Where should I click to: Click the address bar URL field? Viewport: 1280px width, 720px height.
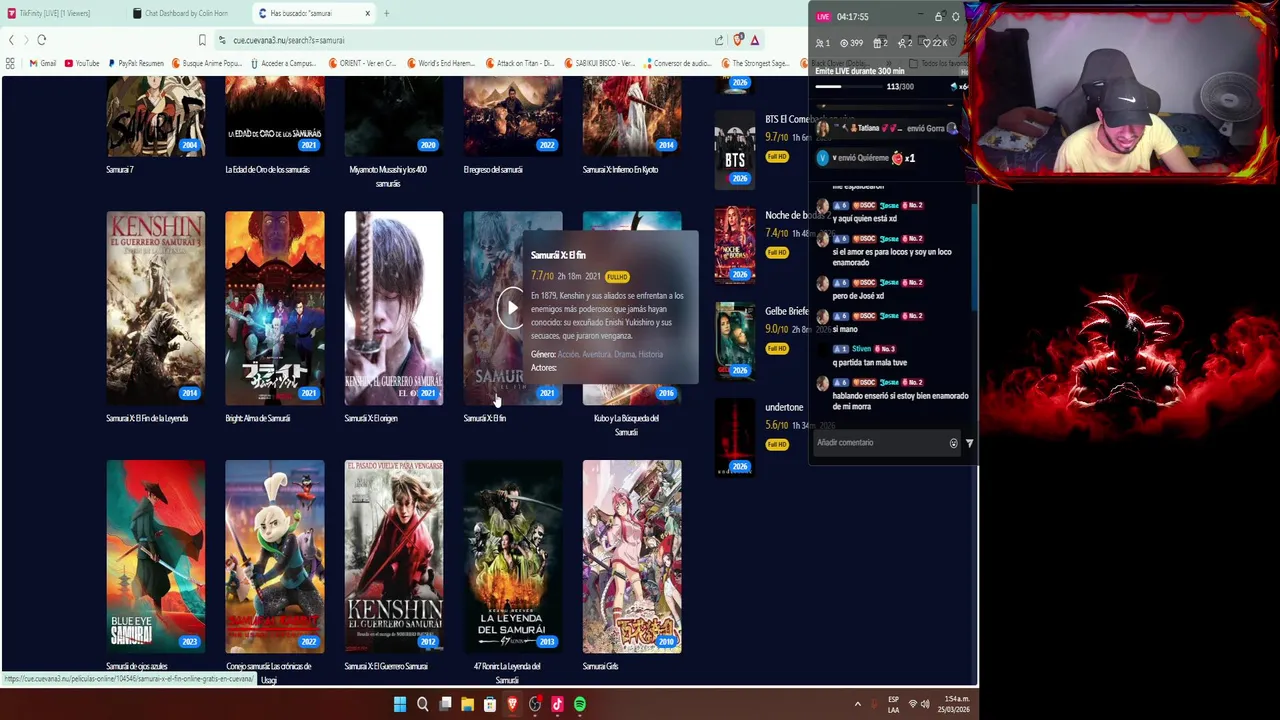465,40
